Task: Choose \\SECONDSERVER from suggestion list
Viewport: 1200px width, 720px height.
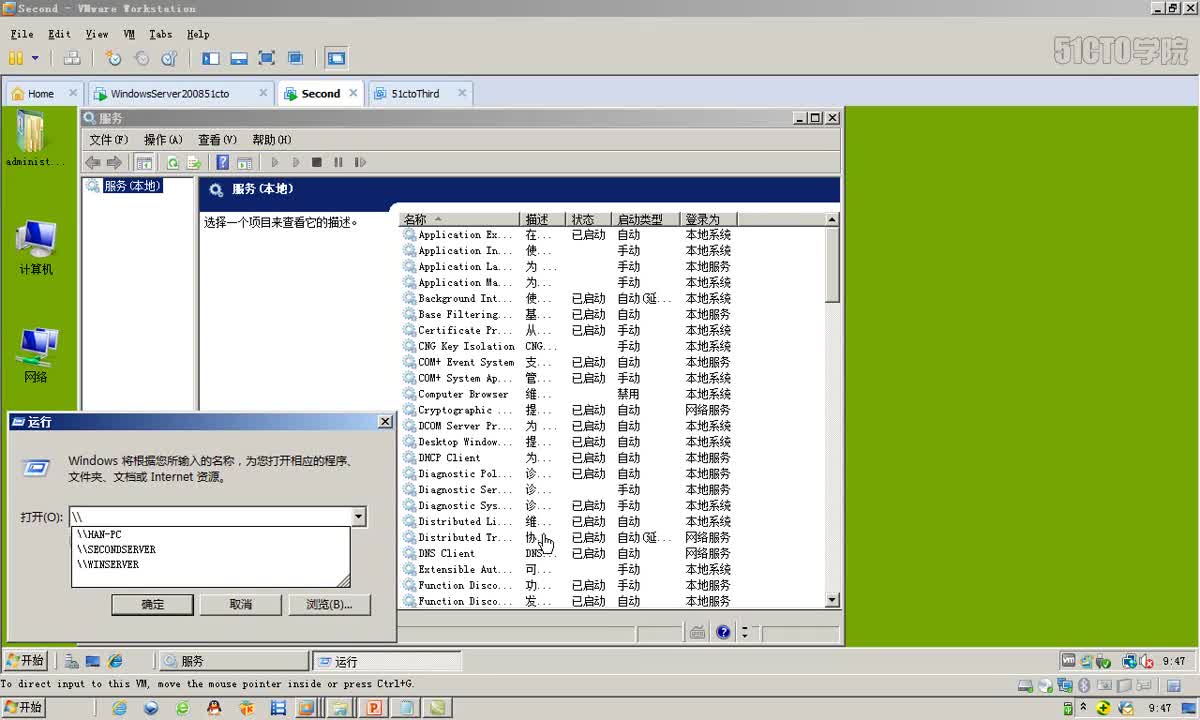Action: pos(212,550)
